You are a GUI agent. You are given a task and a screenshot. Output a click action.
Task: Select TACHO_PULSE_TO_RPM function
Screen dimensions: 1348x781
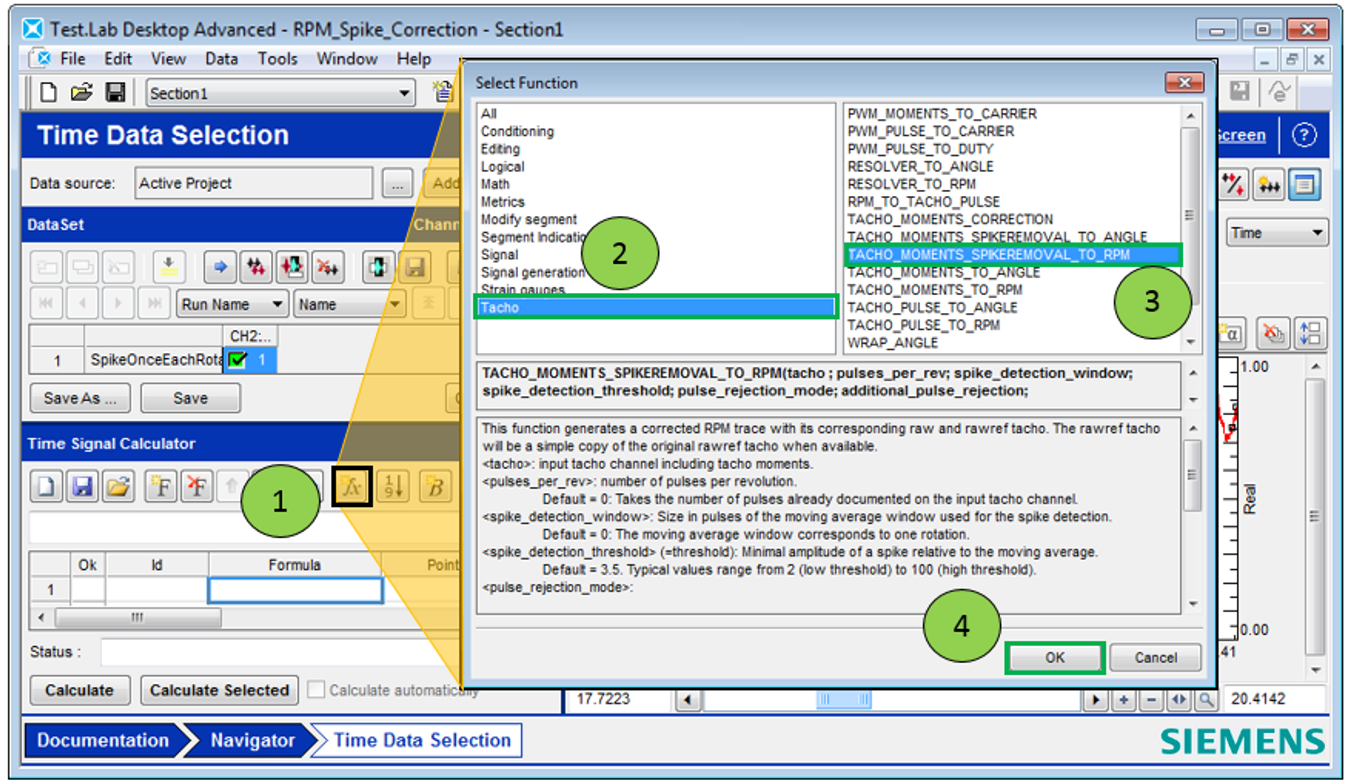tap(923, 325)
